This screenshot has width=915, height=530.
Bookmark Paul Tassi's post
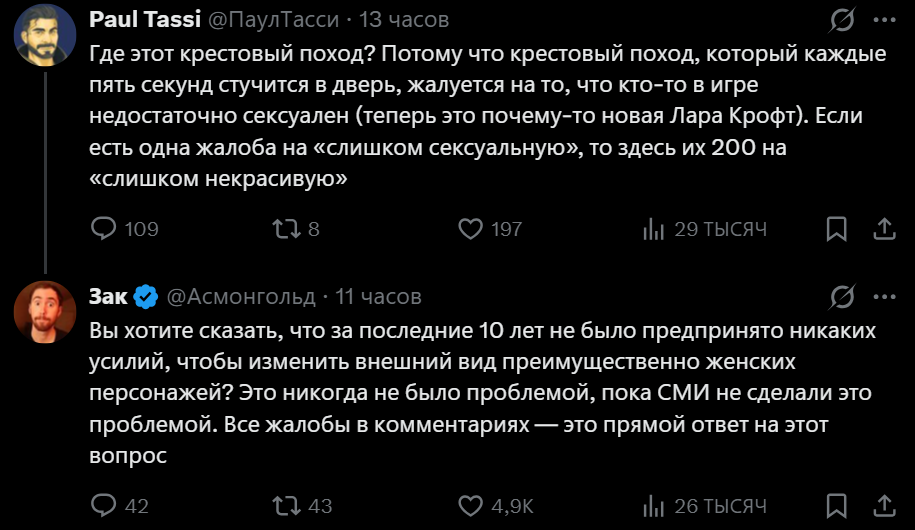click(x=837, y=229)
